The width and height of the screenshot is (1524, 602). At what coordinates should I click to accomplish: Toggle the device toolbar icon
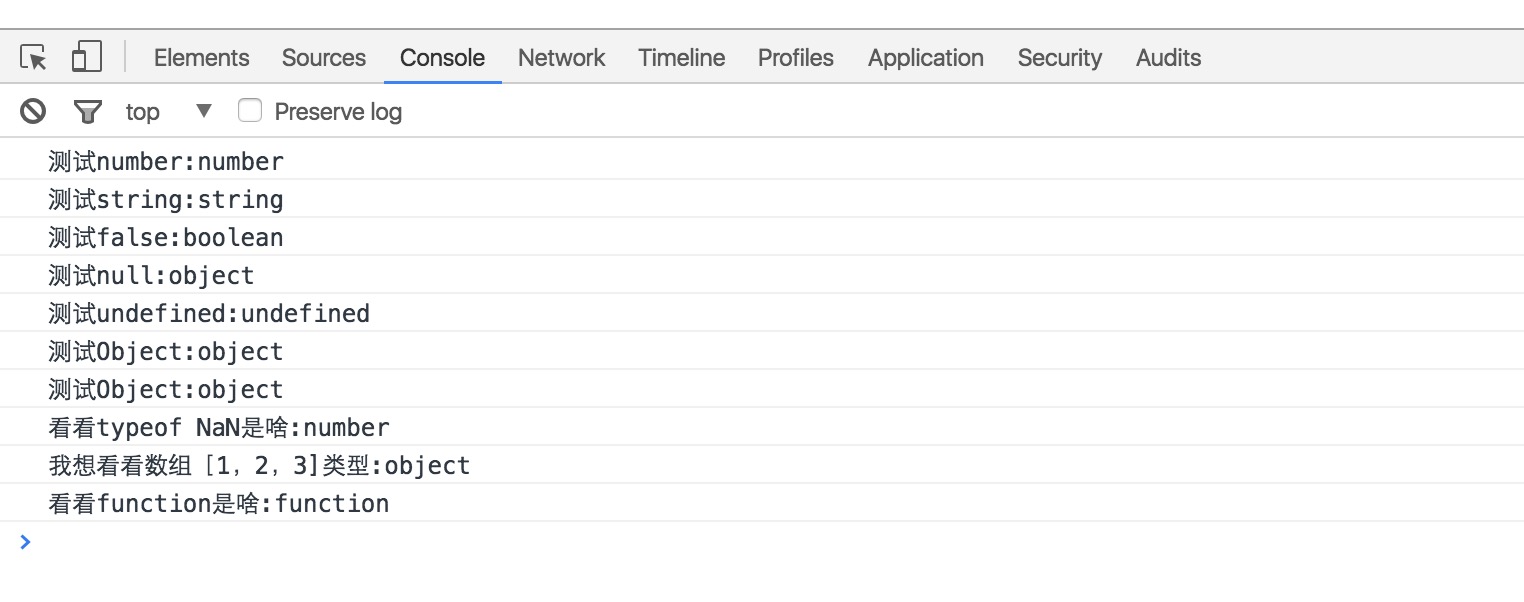tap(87, 57)
